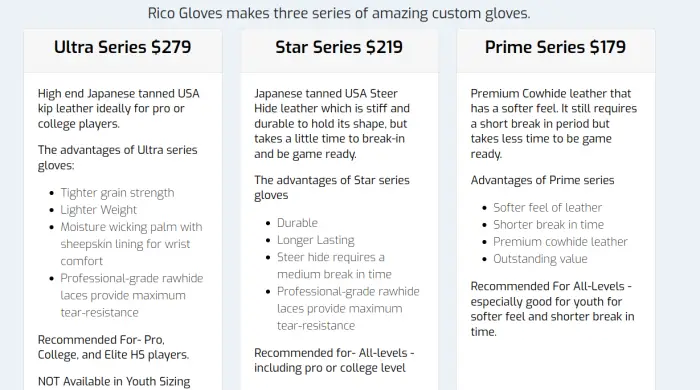Select the 'Lighter Weight' bullet item
The height and width of the screenshot is (390, 700).
pyautogui.click(x=99, y=210)
